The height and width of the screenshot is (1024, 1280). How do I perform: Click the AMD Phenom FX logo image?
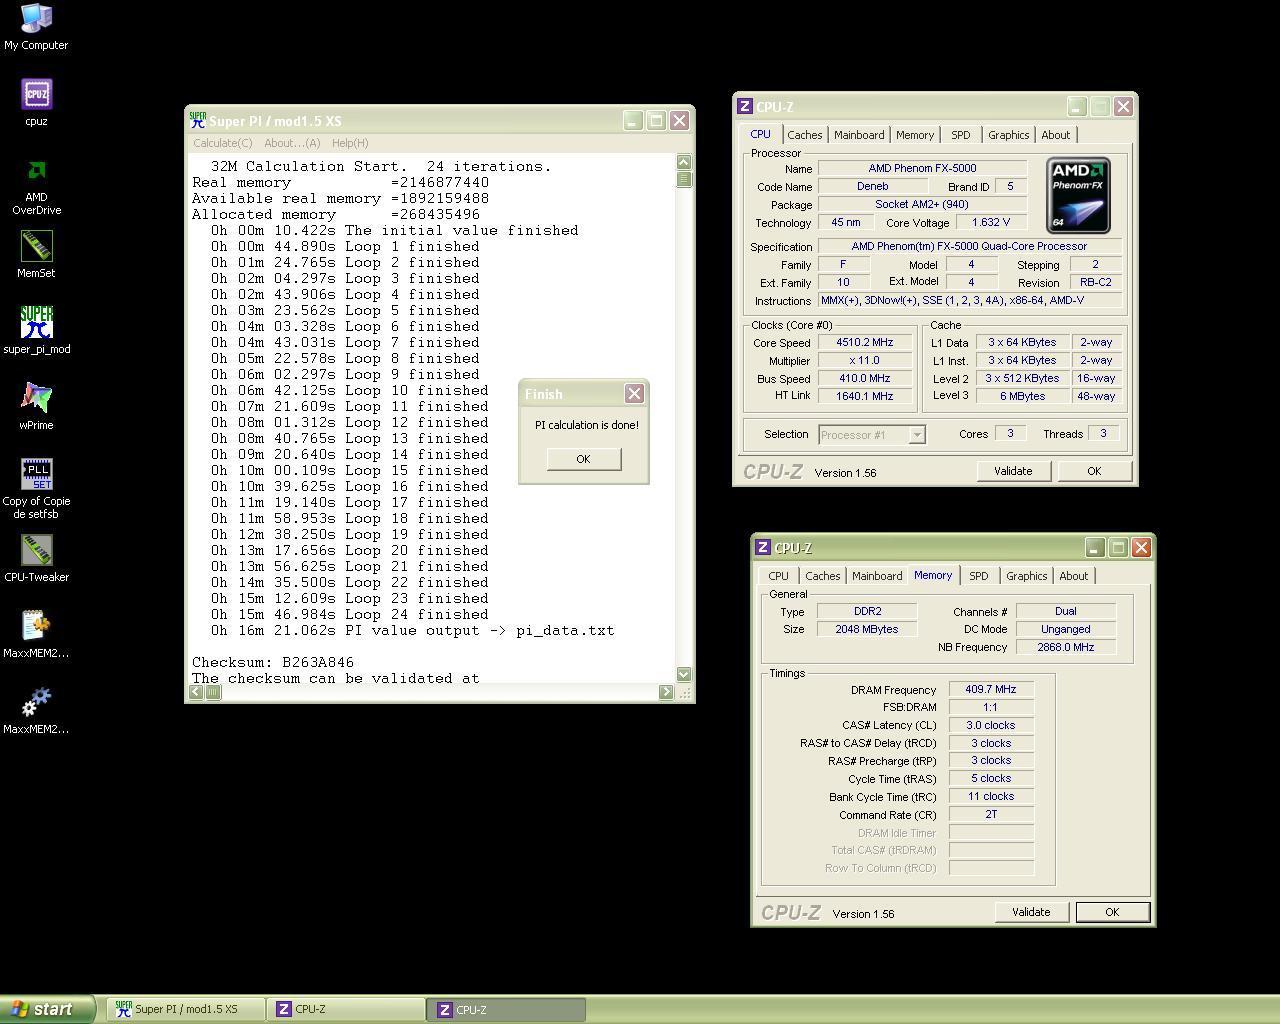pyautogui.click(x=1078, y=195)
